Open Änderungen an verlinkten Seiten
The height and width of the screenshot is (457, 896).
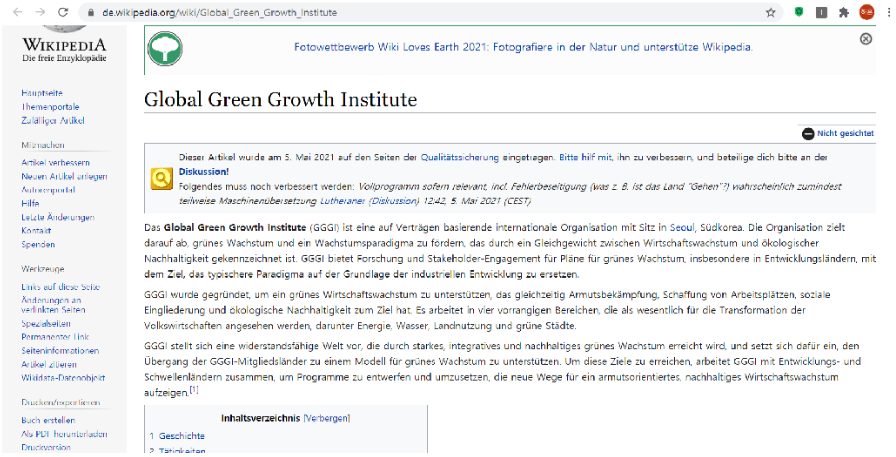click(53, 305)
